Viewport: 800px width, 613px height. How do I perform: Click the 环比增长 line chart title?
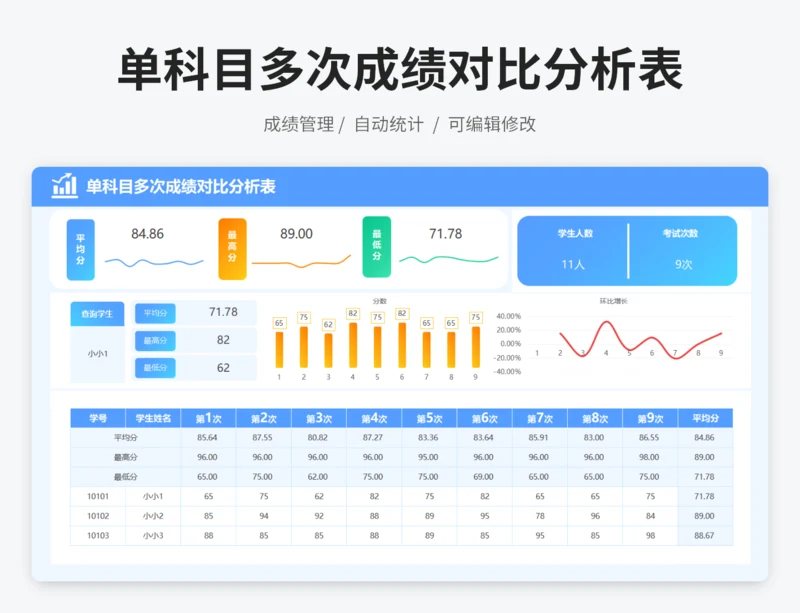point(613,301)
